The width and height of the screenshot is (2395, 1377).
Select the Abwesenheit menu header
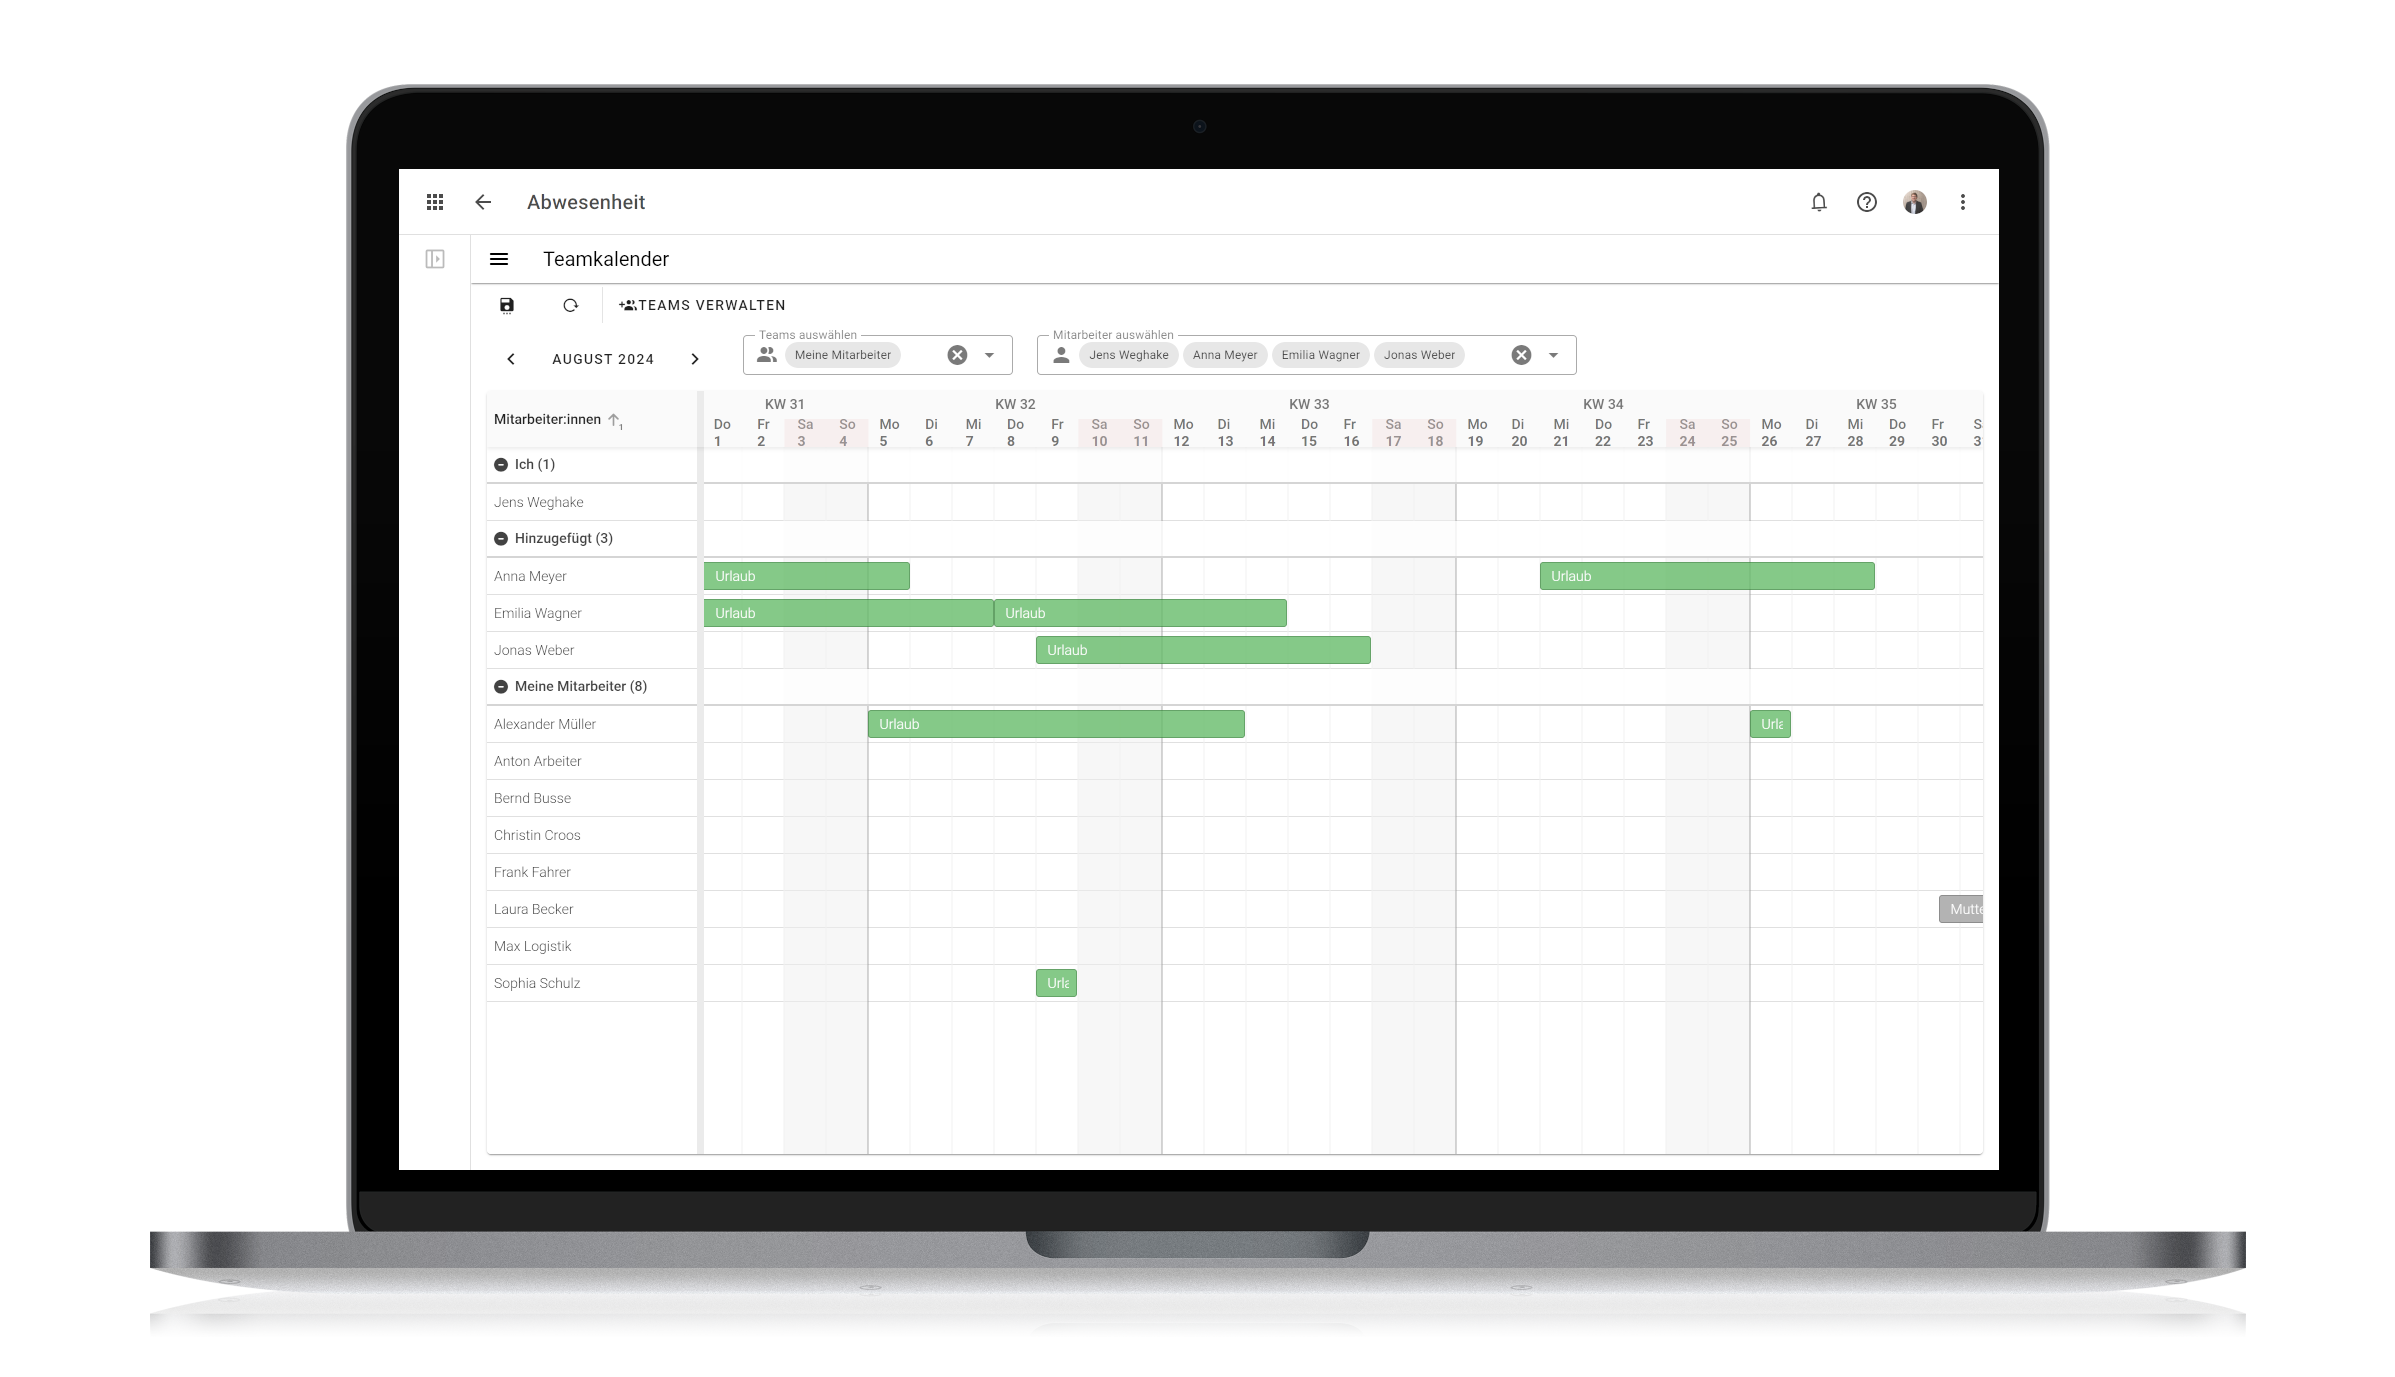(587, 201)
